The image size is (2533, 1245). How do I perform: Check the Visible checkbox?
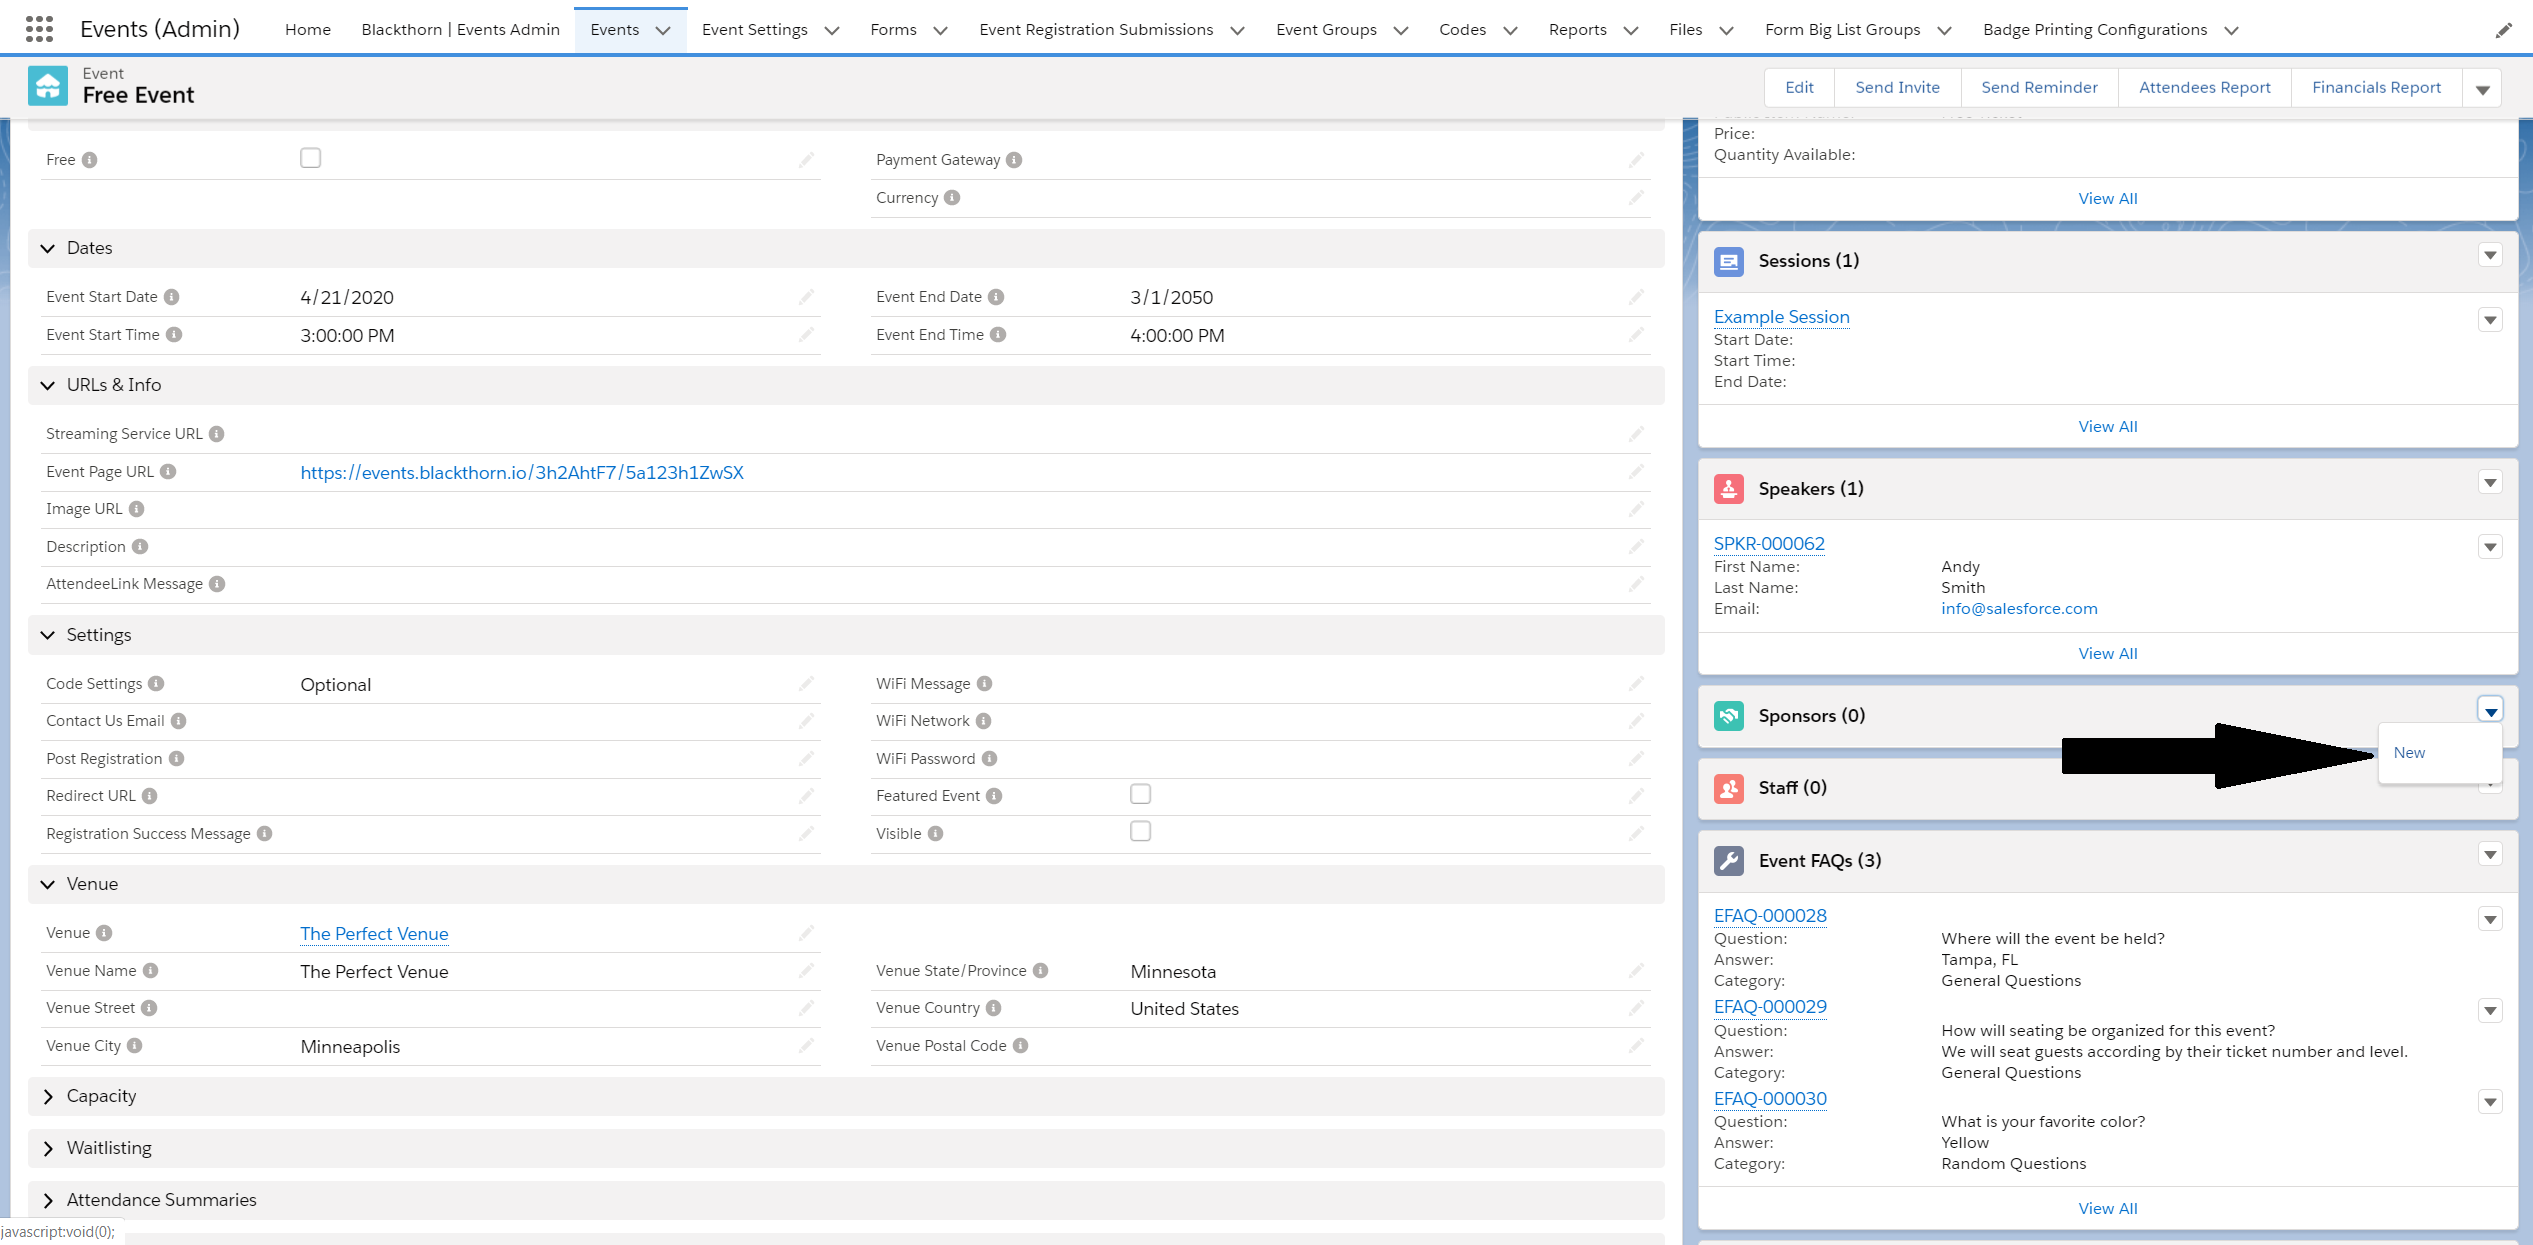point(1140,832)
